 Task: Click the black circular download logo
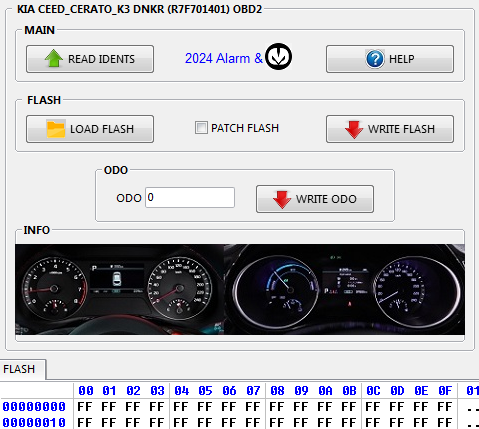coord(278,57)
